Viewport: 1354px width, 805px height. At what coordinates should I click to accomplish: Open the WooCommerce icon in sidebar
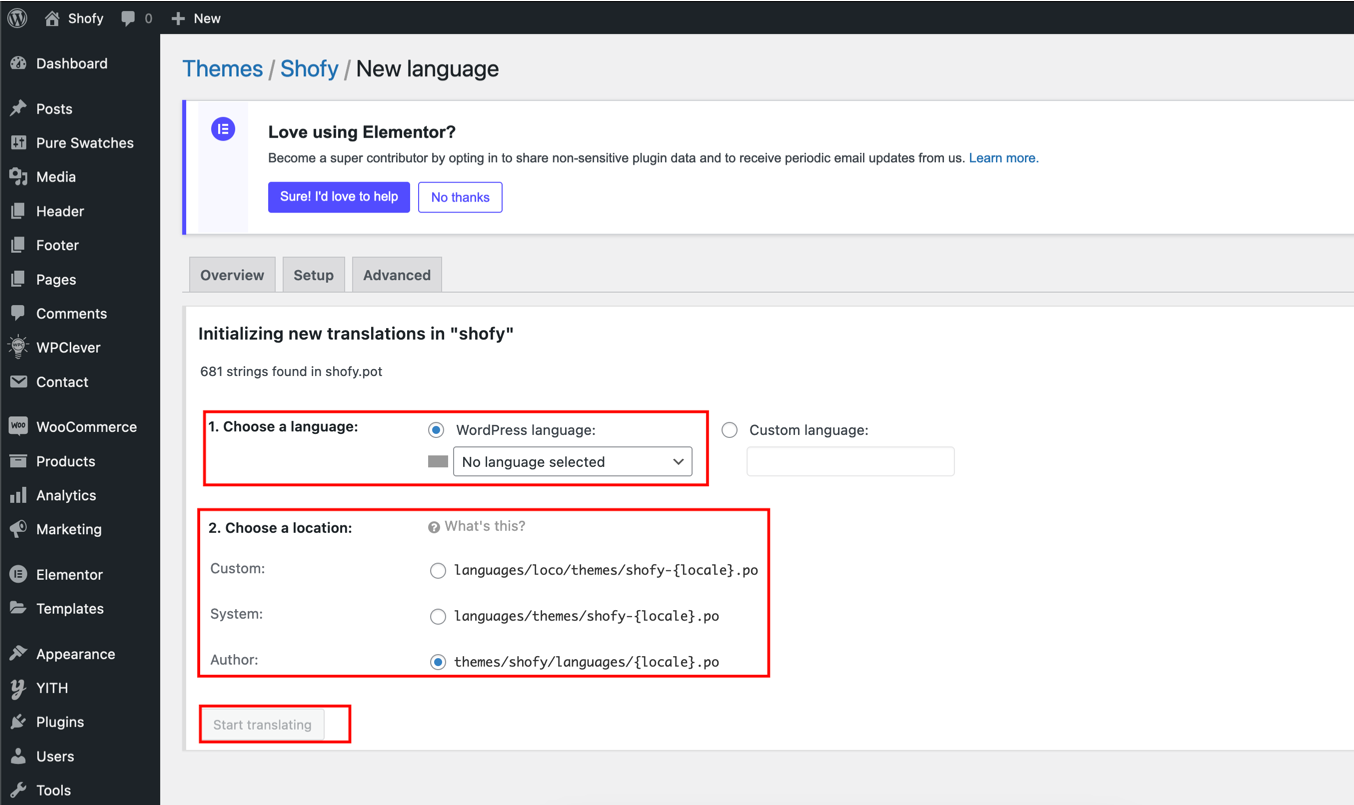coord(18,427)
